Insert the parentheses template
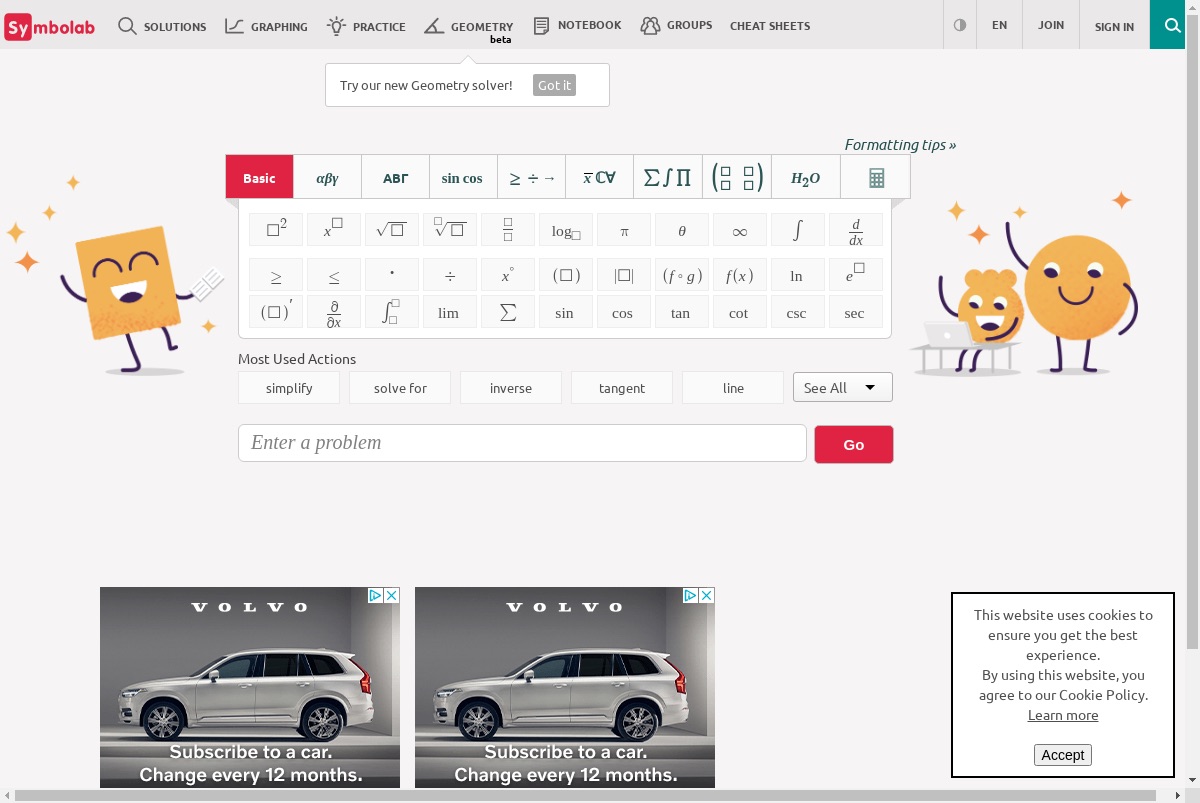This screenshot has height=803, width=1200. click(566, 276)
